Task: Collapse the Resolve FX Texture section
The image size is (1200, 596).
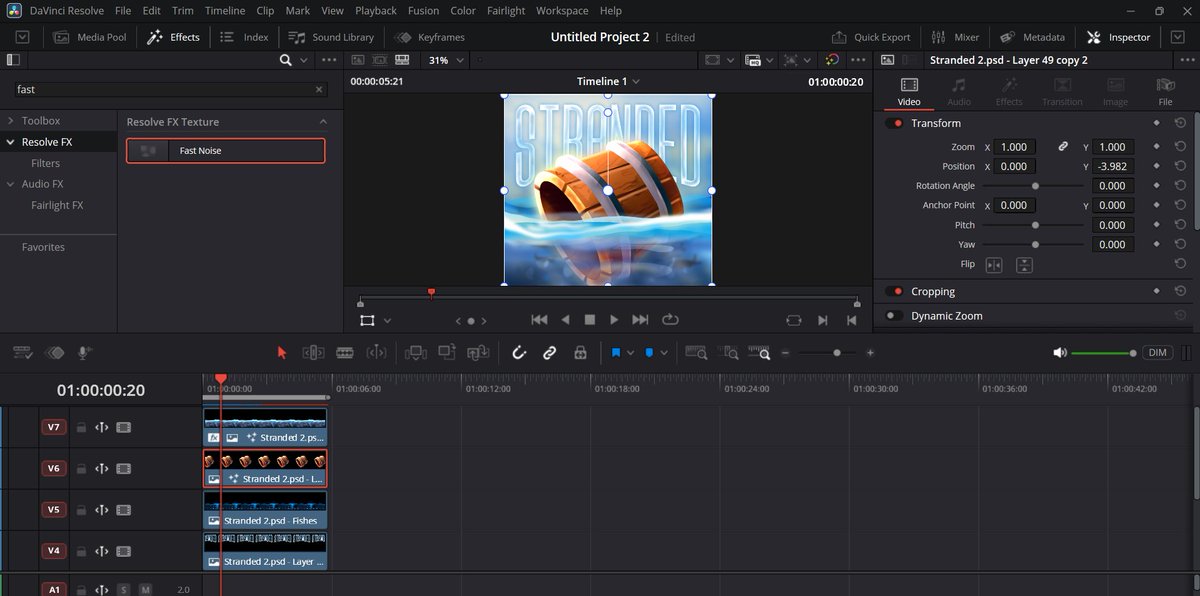Action: coord(323,122)
